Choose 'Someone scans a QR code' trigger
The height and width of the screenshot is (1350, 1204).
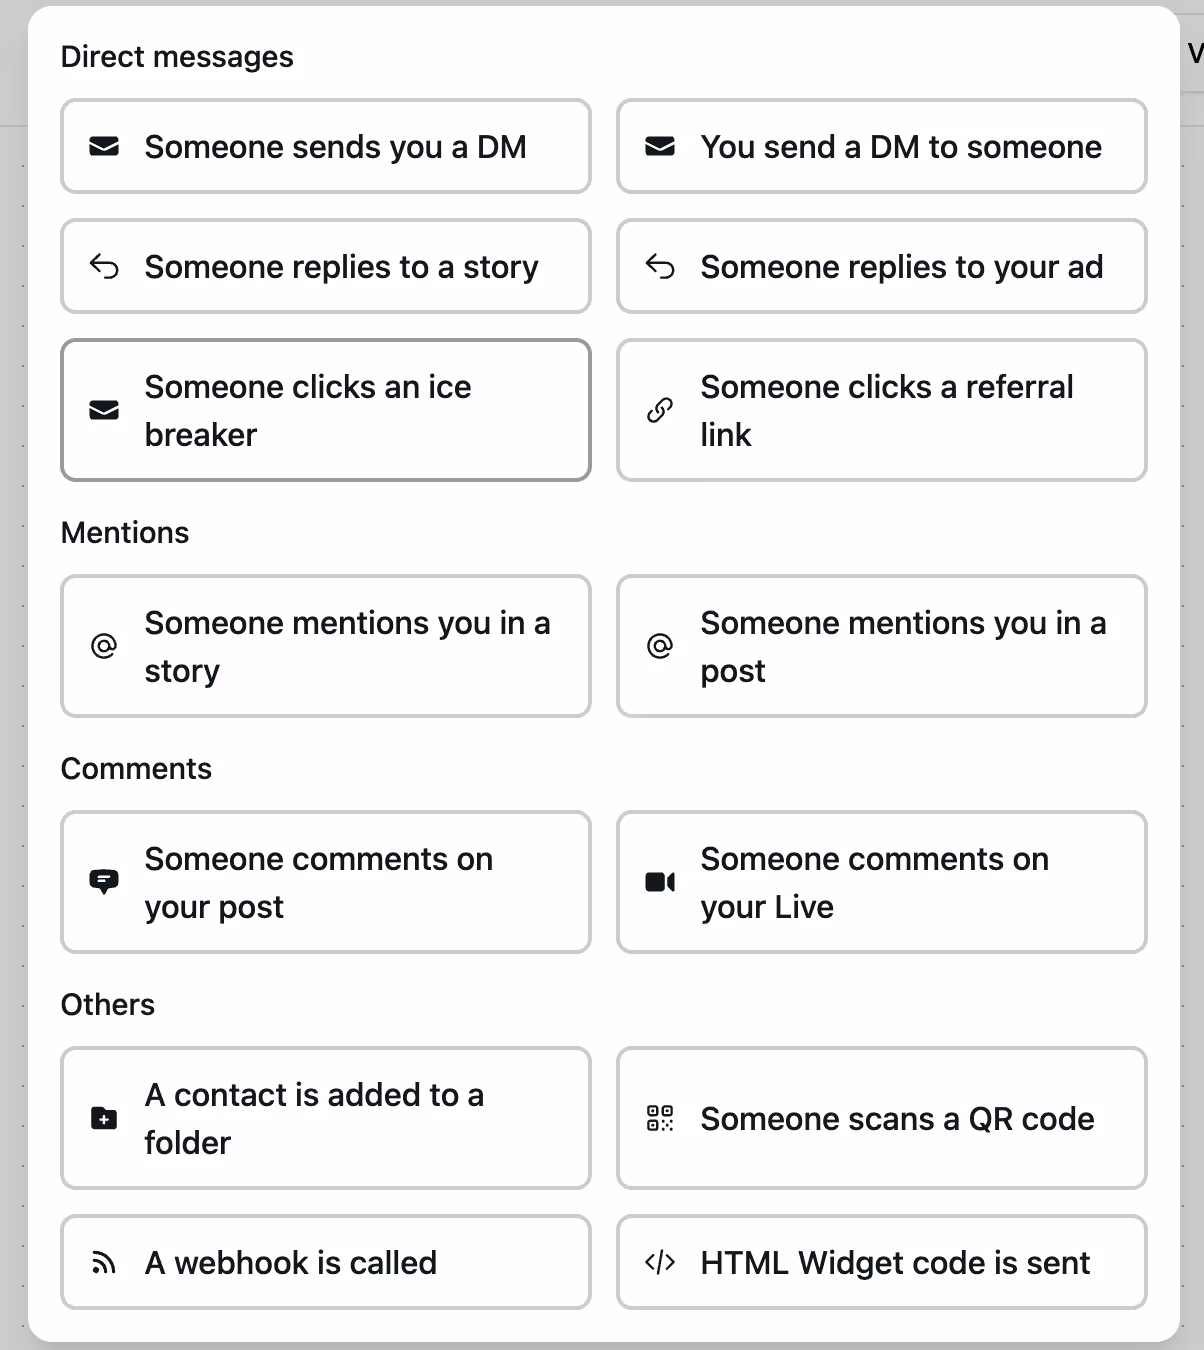point(882,1118)
